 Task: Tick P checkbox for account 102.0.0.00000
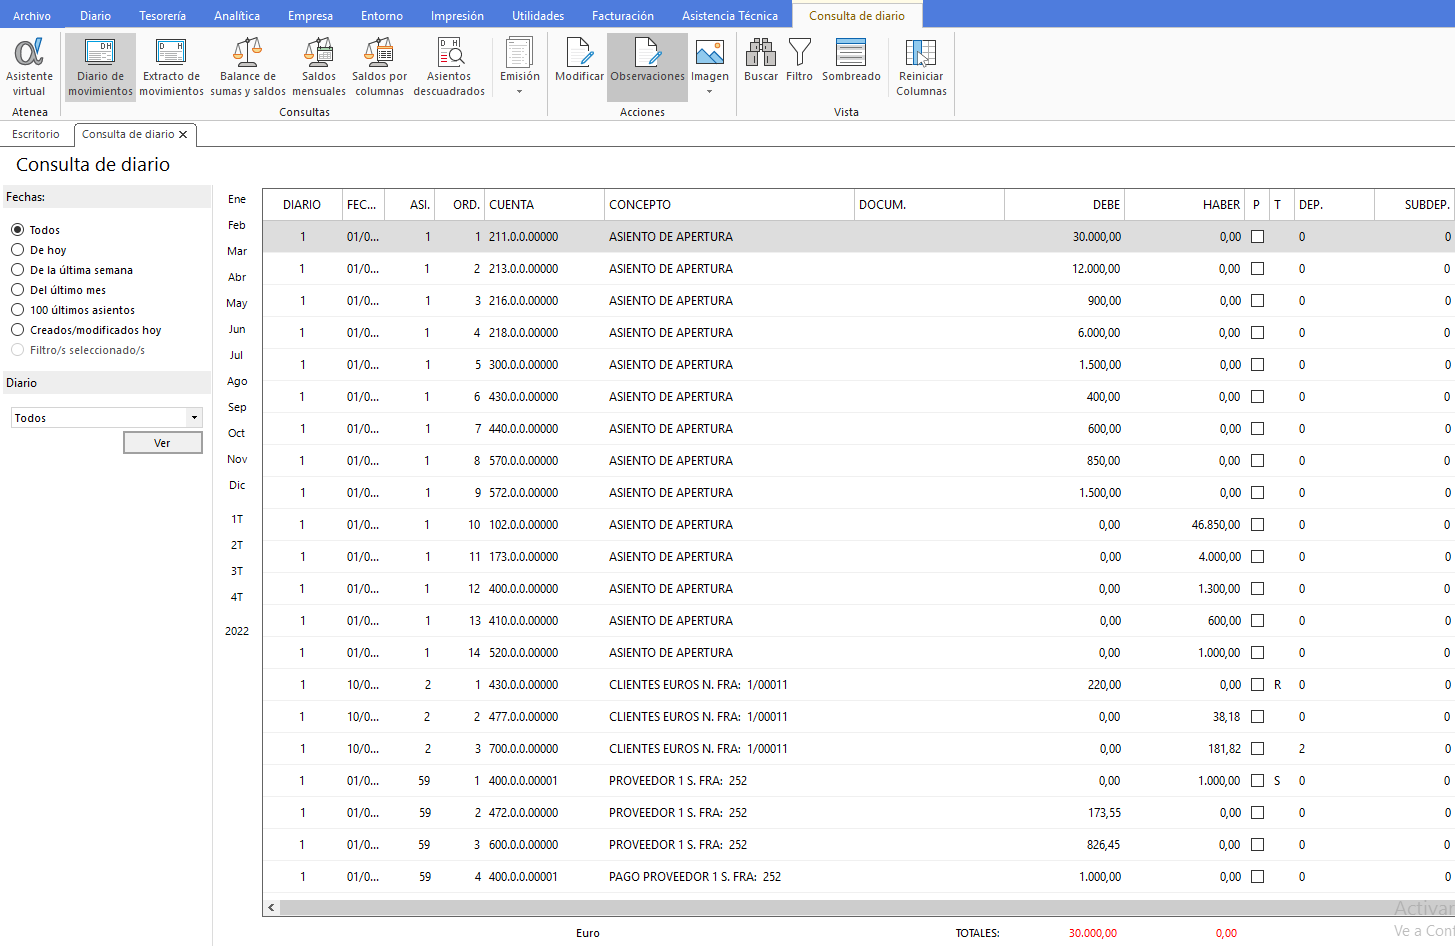[x=1257, y=525]
